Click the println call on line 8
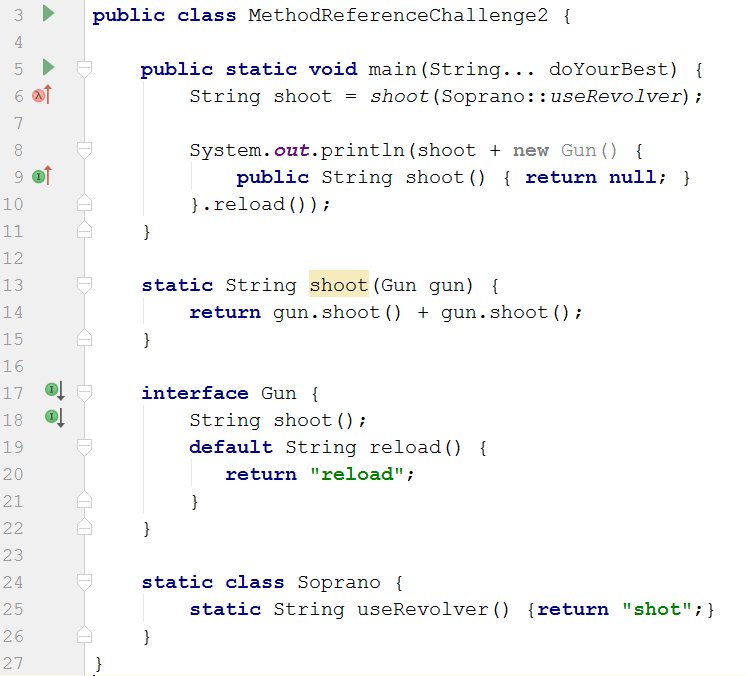 pyautogui.click(x=362, y=150)
